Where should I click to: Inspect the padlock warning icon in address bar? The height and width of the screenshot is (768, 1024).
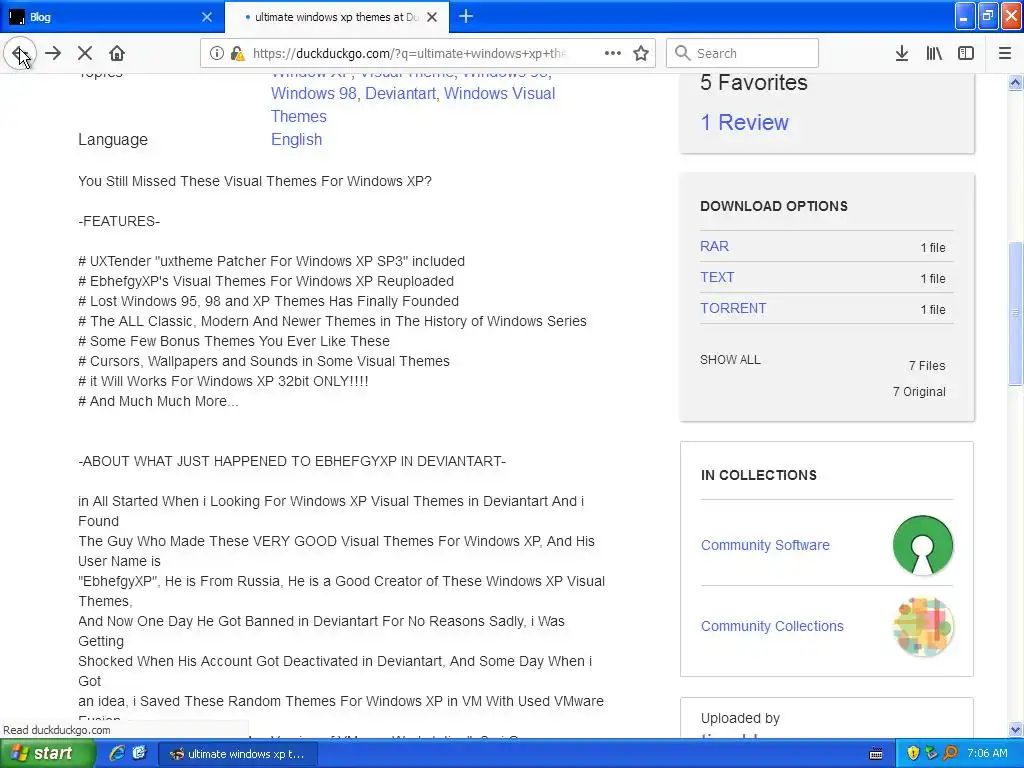pos(237,54)
